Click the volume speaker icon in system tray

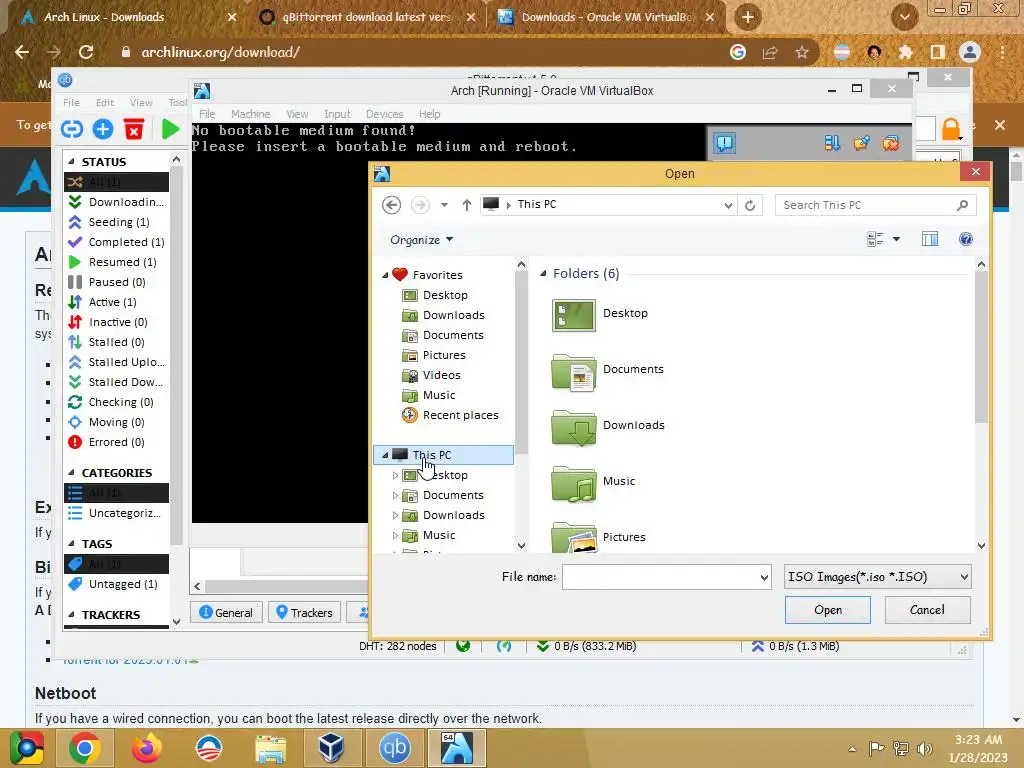click(x=924, y=748)
